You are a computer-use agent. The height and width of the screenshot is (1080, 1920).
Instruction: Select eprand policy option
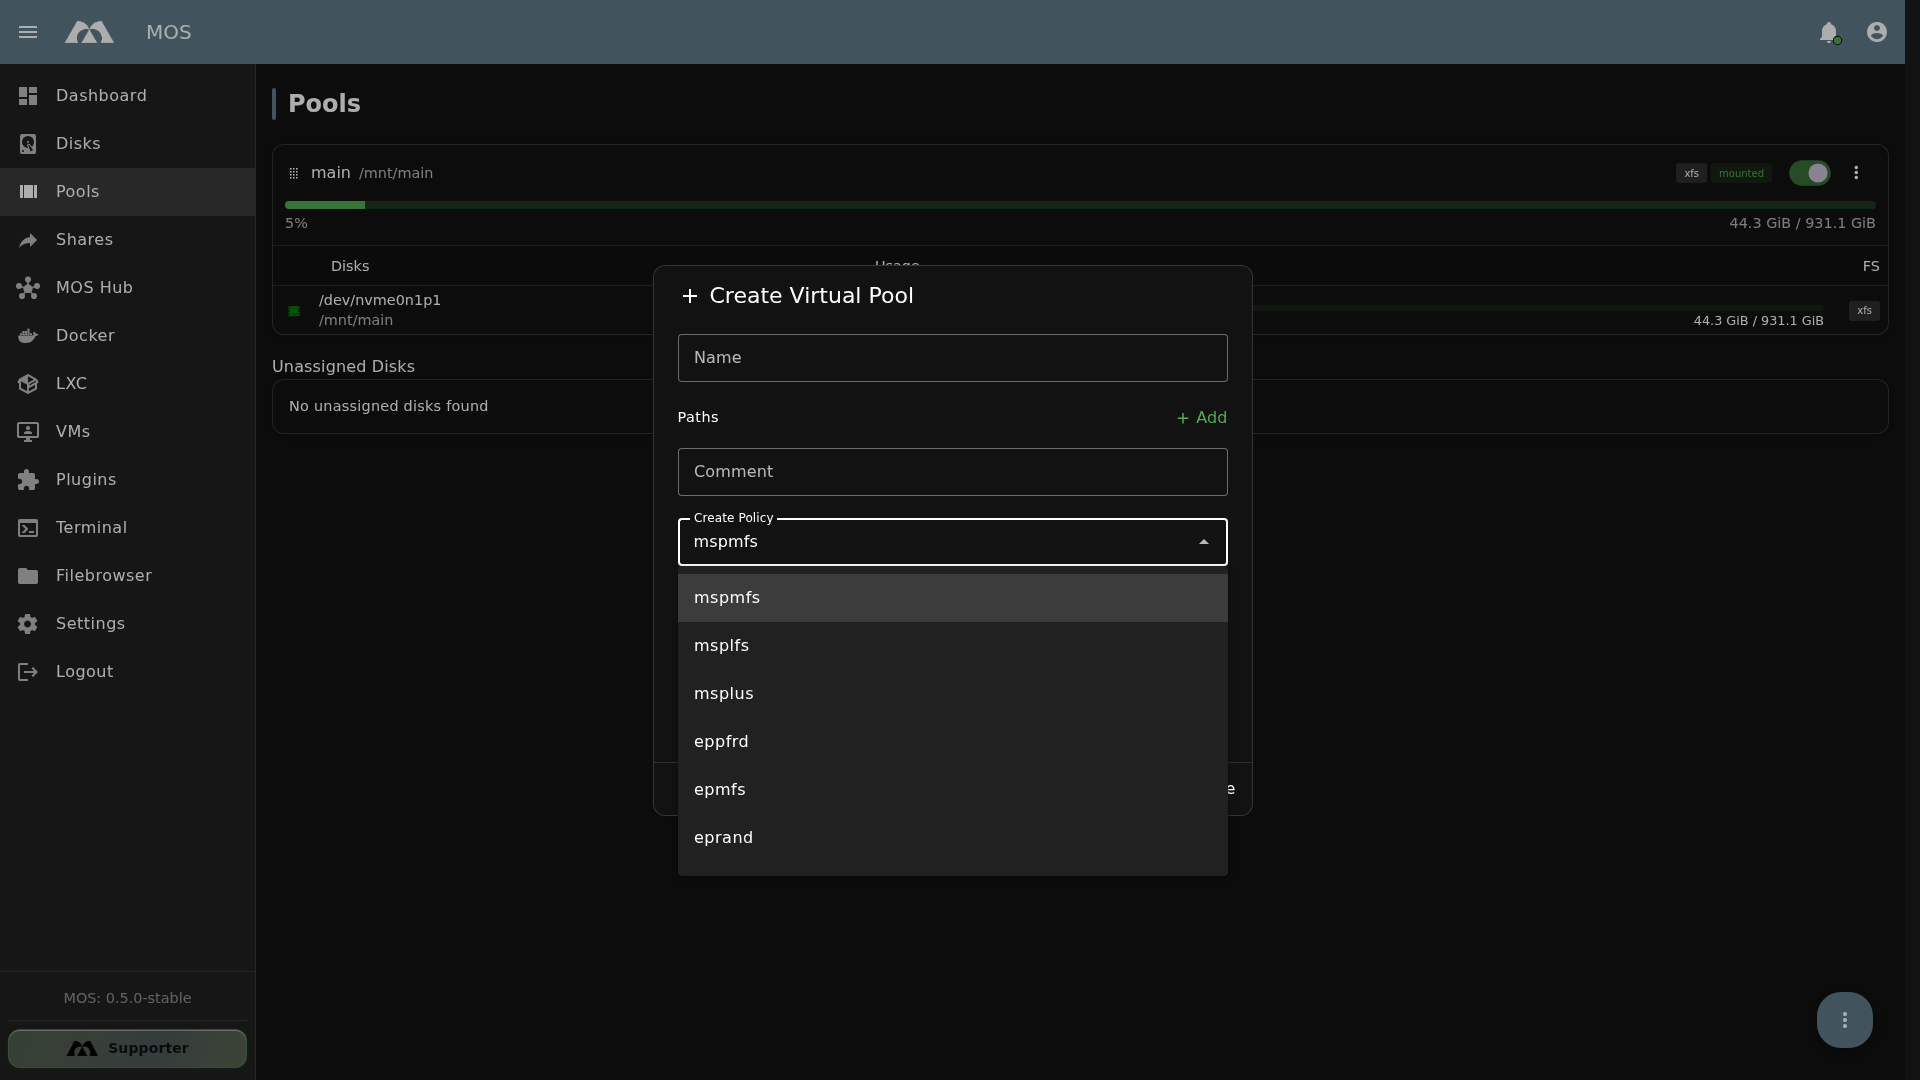tap(953, 838)
